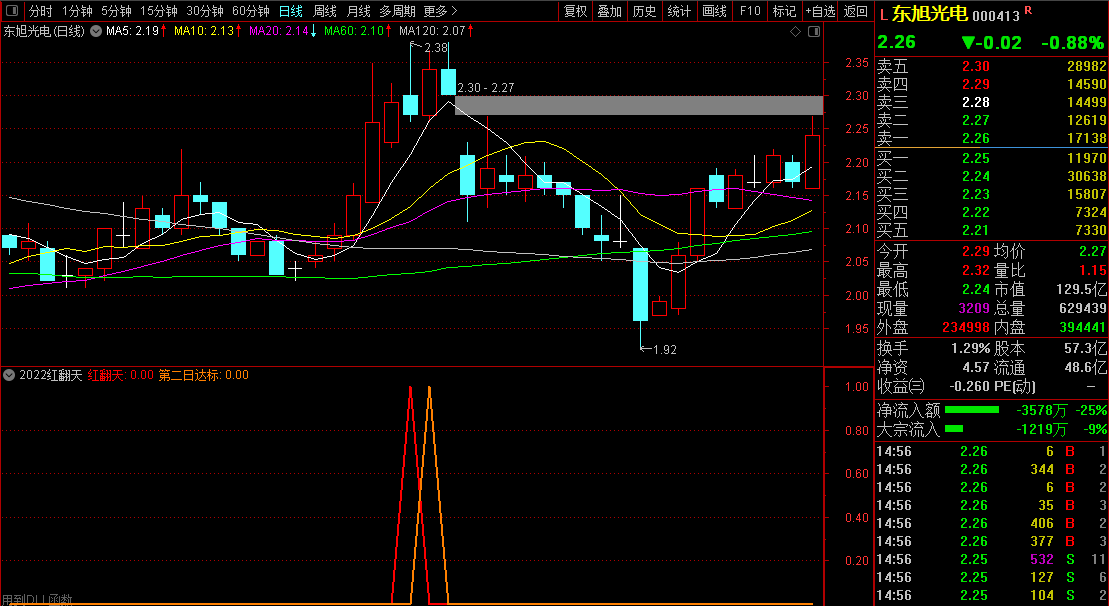
Task: Select the 周线 weekly tab
Action: click(325, 11)
